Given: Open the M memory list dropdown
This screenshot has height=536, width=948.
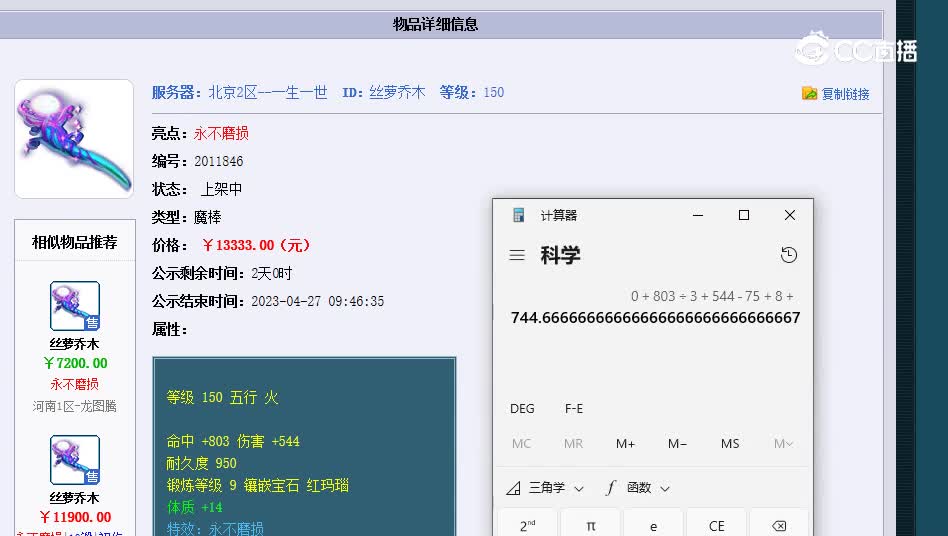Looking at the screenshot, I should coord(783,444).
